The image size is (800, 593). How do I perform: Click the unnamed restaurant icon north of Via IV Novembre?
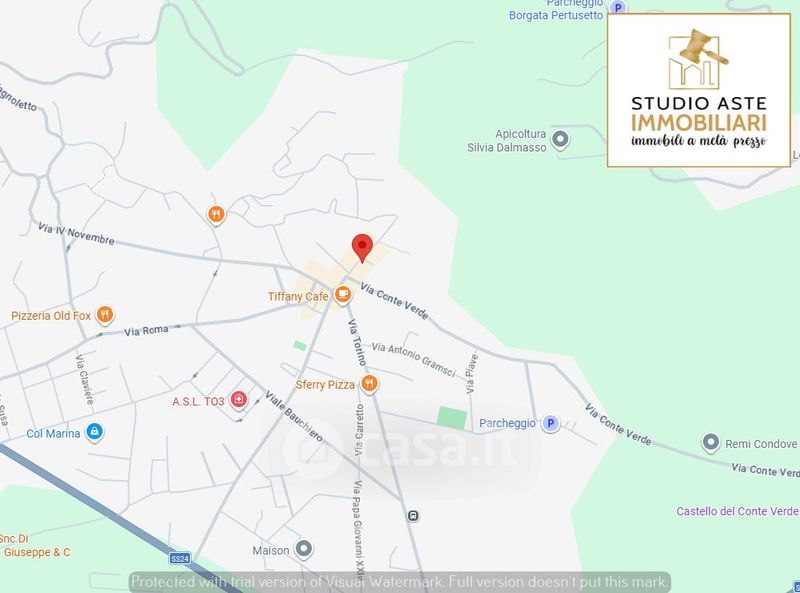pos(215,214)
